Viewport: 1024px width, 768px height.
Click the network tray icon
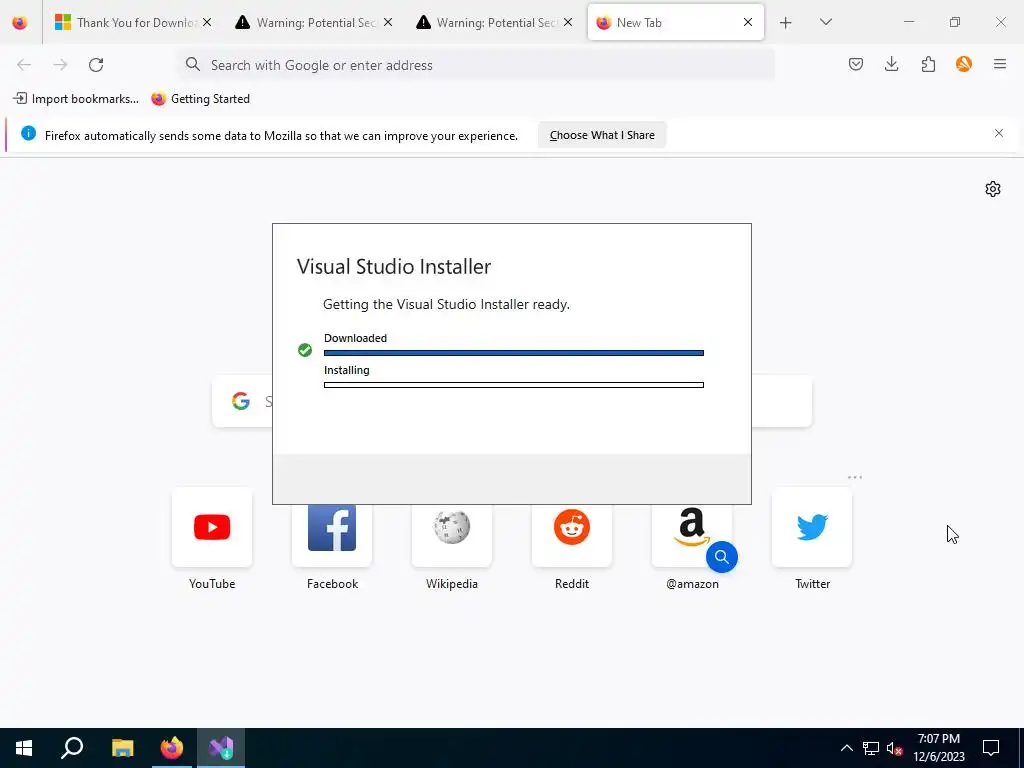pyautogui.click(x=871, y=748)
